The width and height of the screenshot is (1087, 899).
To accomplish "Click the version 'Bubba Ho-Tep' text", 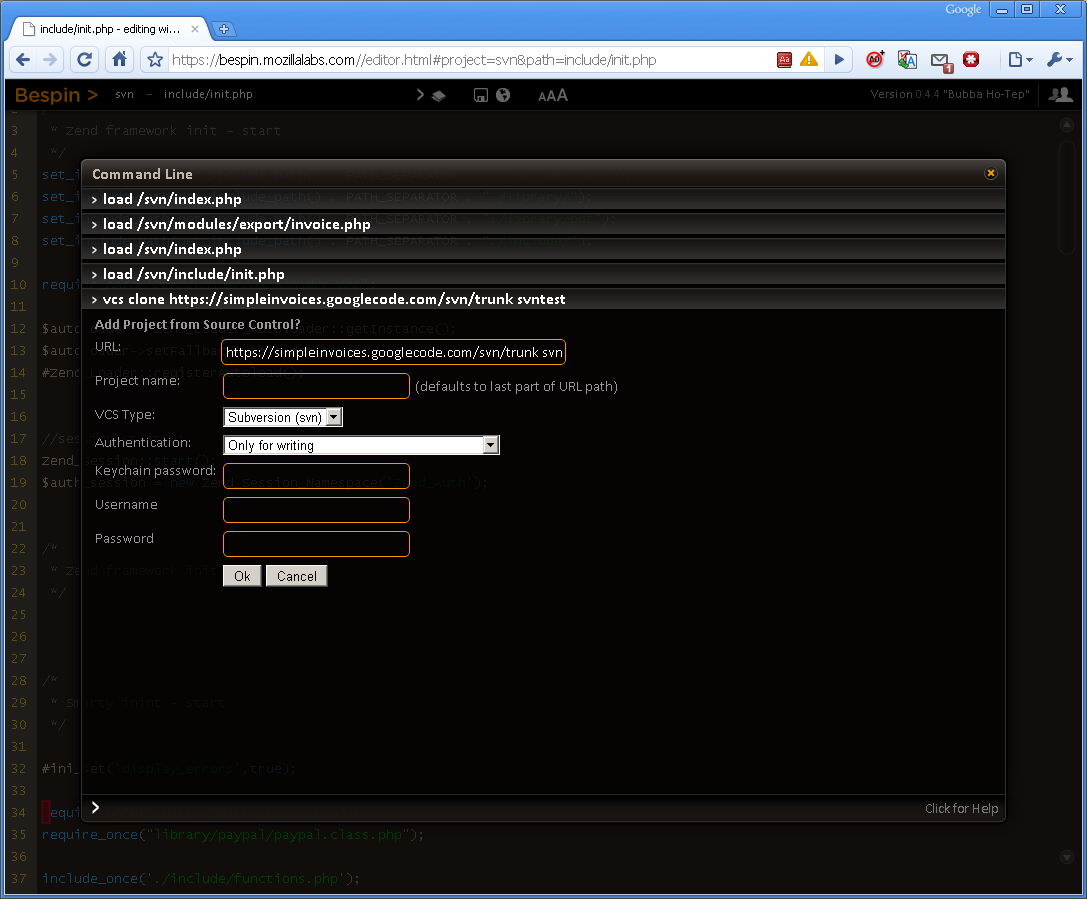I will (x=950, y=94).
